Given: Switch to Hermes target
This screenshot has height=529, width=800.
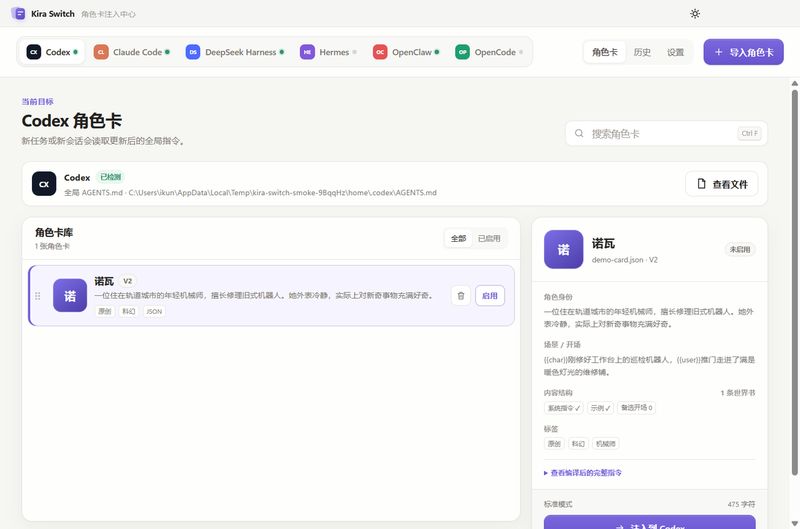Looking at the screenshot, I should point(328,52).
